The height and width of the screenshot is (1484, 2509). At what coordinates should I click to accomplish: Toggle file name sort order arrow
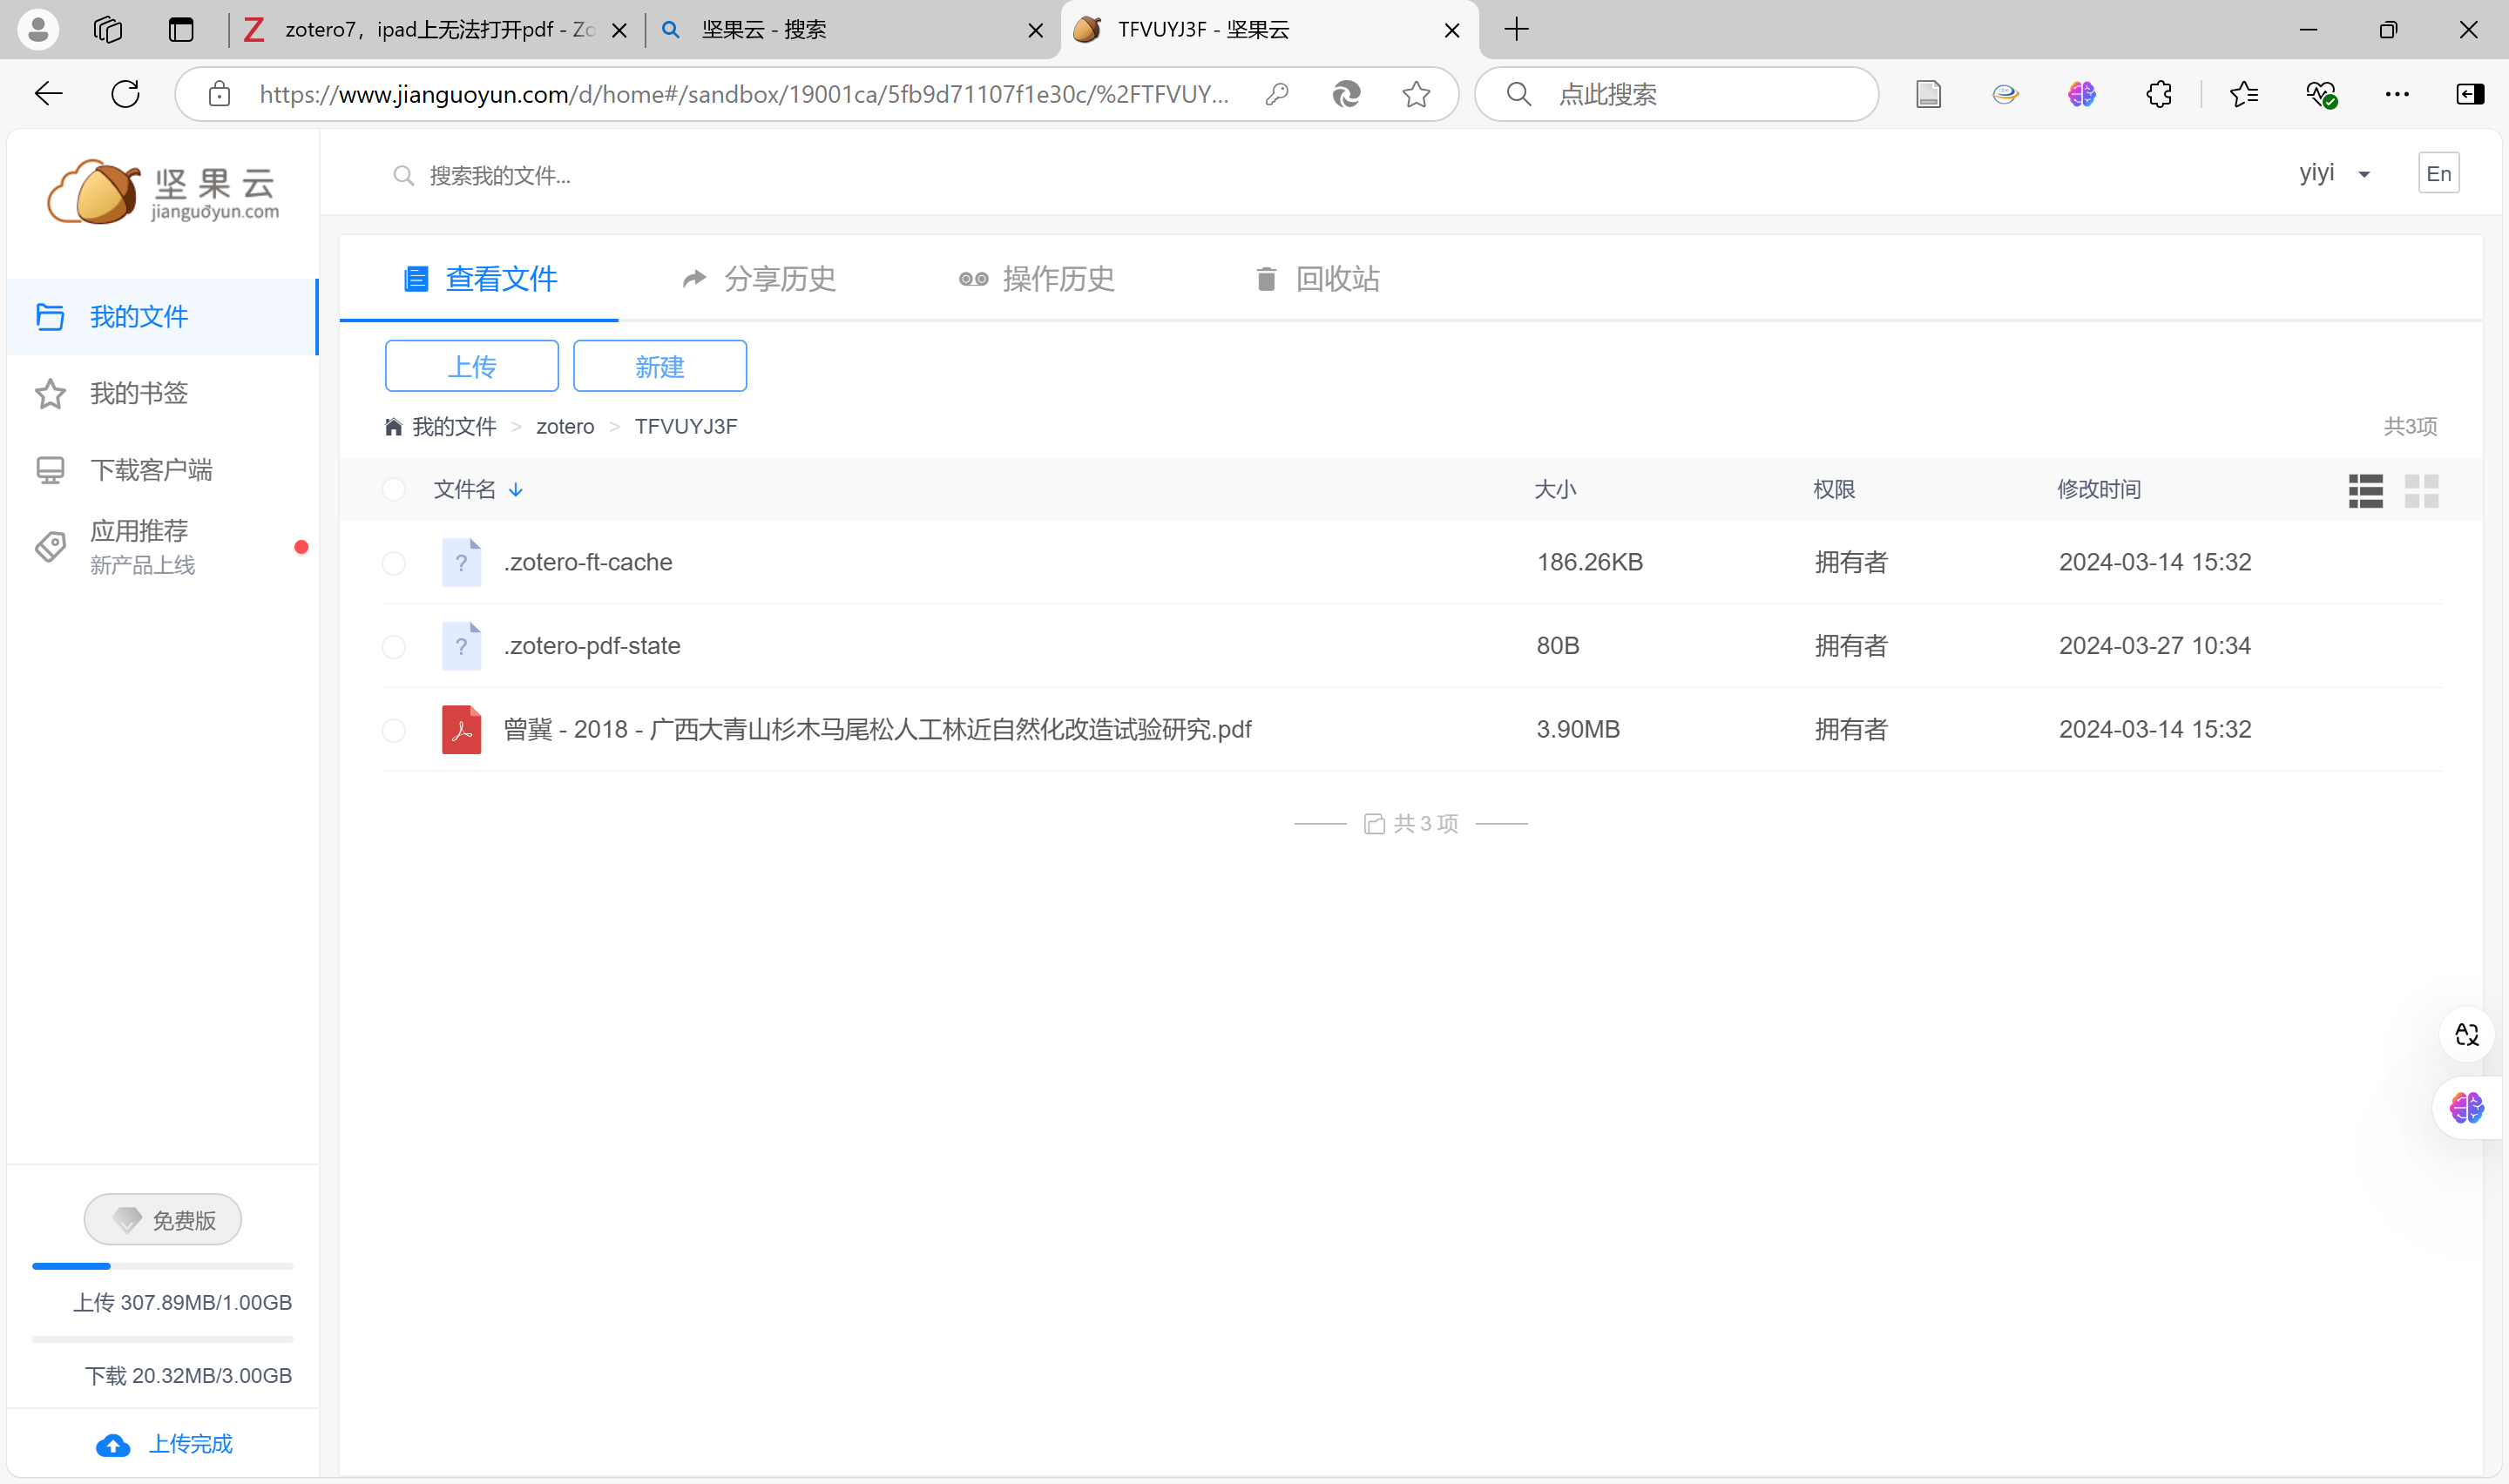click(516, 490)
